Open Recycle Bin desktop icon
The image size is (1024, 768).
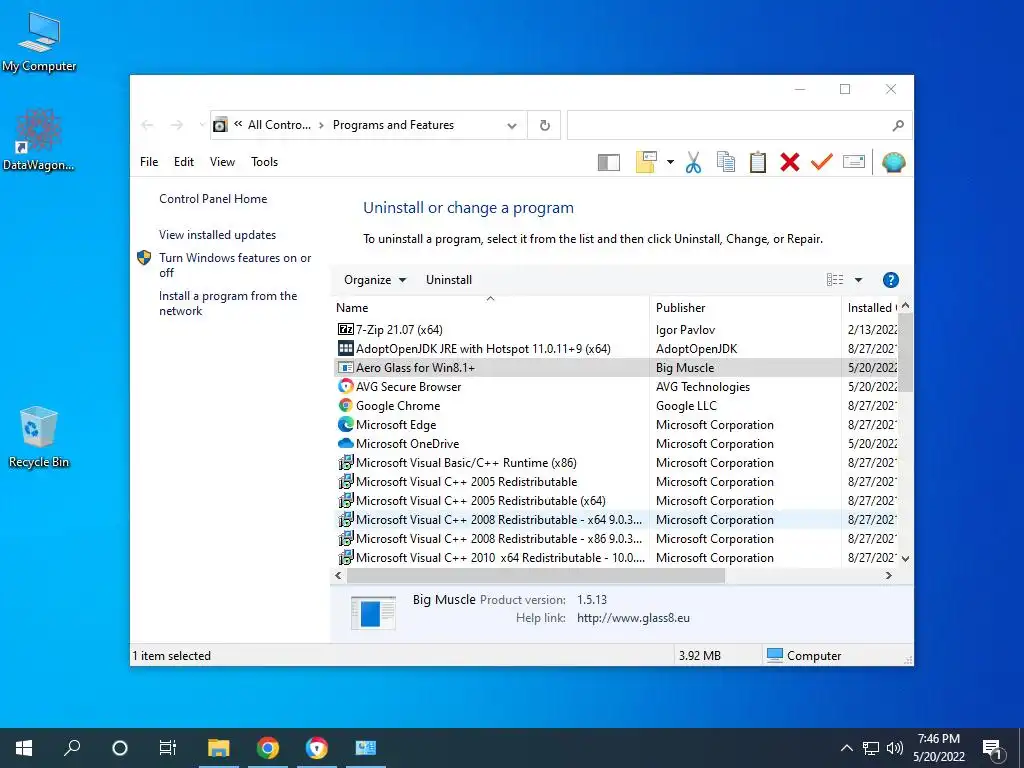pyautogui.click(x=39, y=437)
